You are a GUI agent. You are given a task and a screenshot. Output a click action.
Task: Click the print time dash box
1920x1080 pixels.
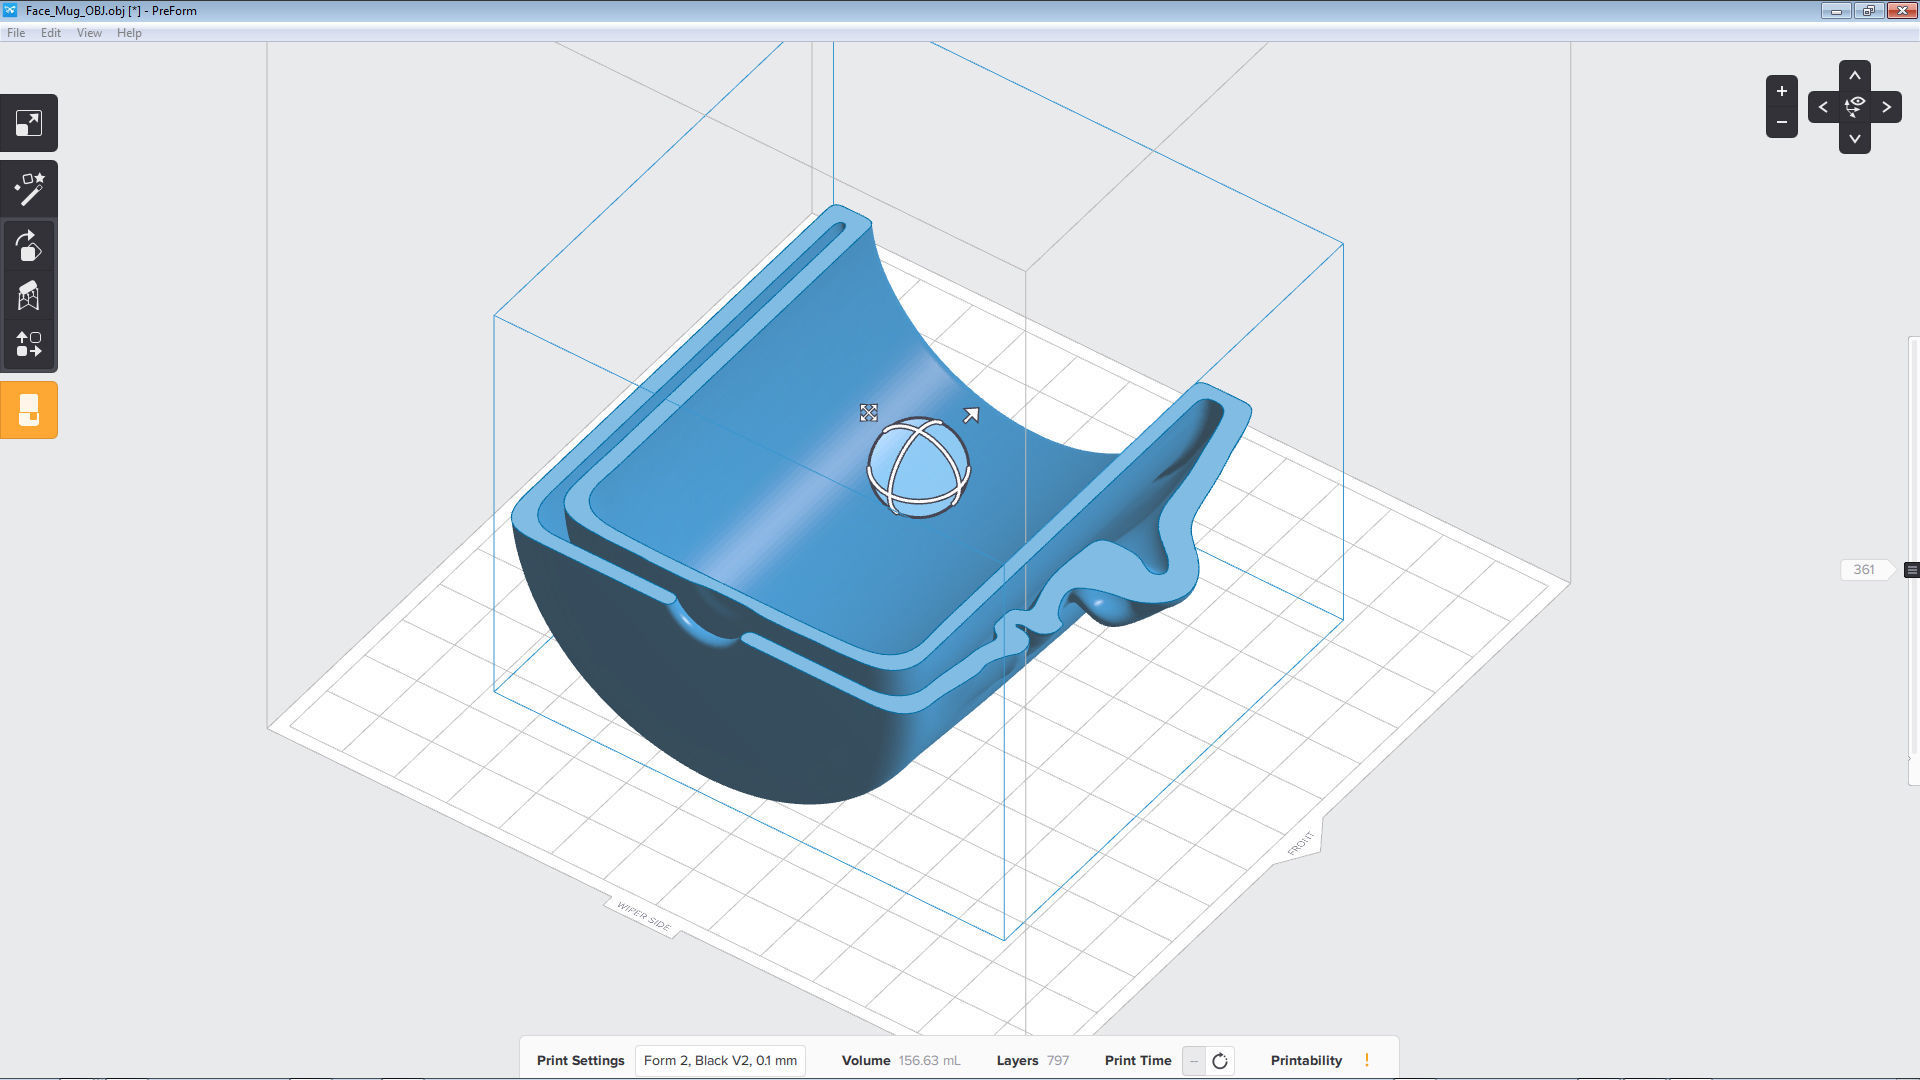(1194, 1061)
